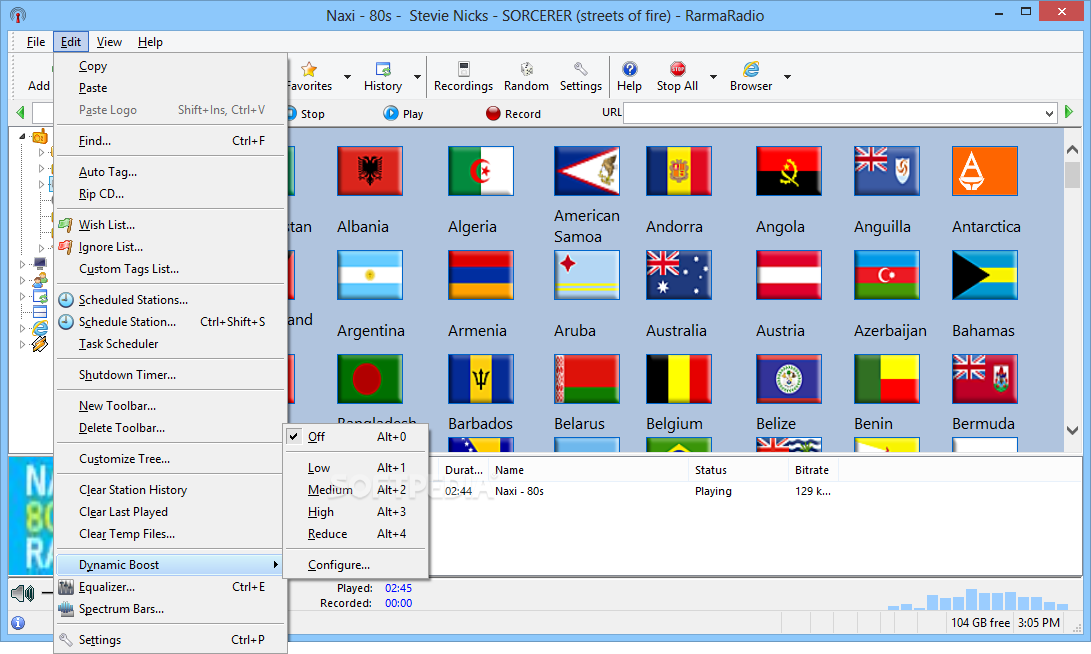
Task: Pick the Aruba flag
Action: coord(587,275)
